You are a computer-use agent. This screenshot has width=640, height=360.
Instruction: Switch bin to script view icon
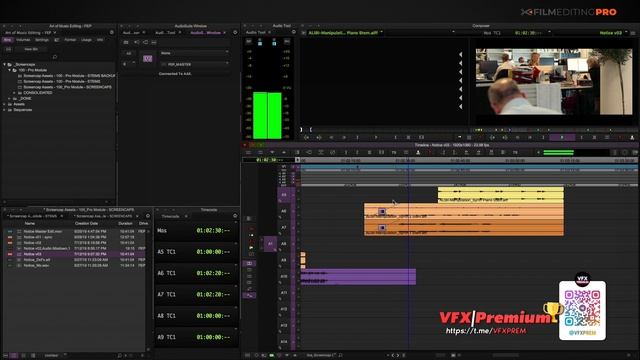33,356
